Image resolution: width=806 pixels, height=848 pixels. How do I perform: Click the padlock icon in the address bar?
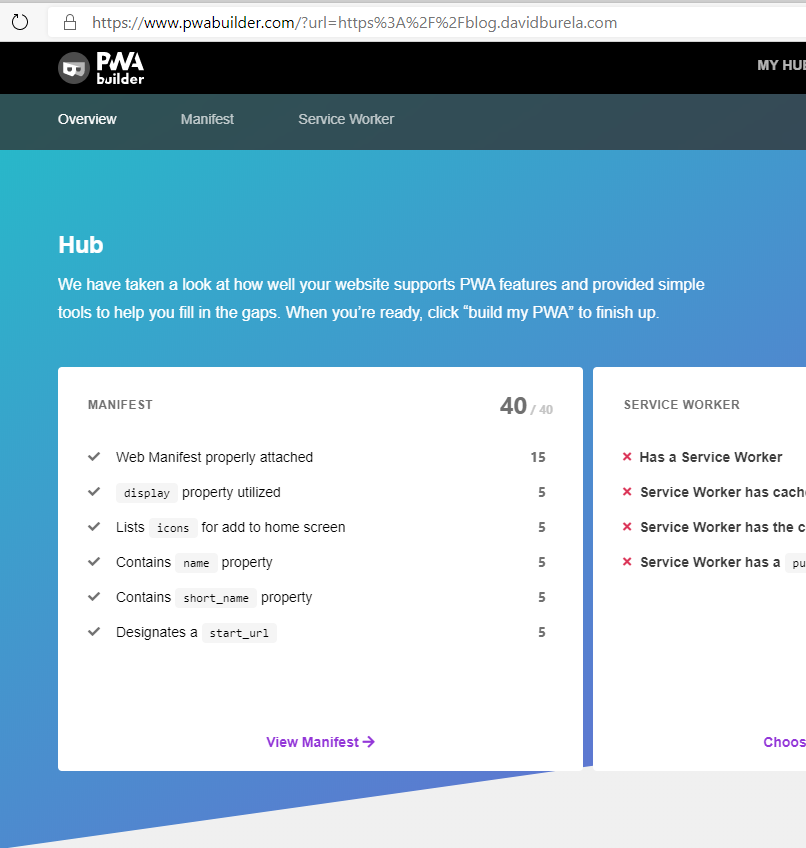point(69,22)
